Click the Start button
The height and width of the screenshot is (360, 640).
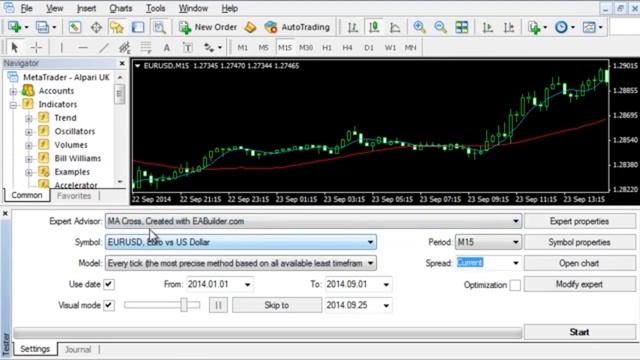(579, 332)
